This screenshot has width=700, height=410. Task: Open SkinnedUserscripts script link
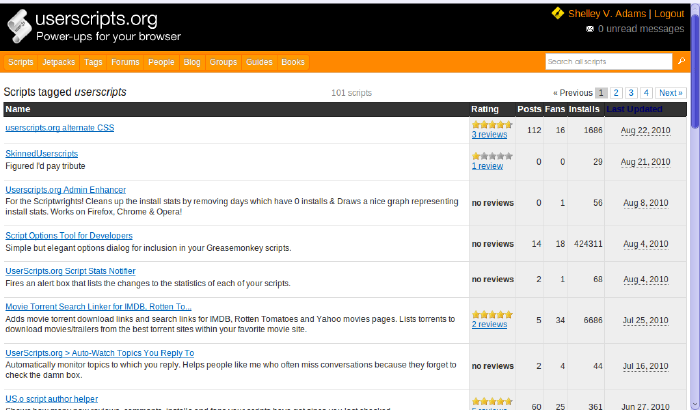coord(42,154)
